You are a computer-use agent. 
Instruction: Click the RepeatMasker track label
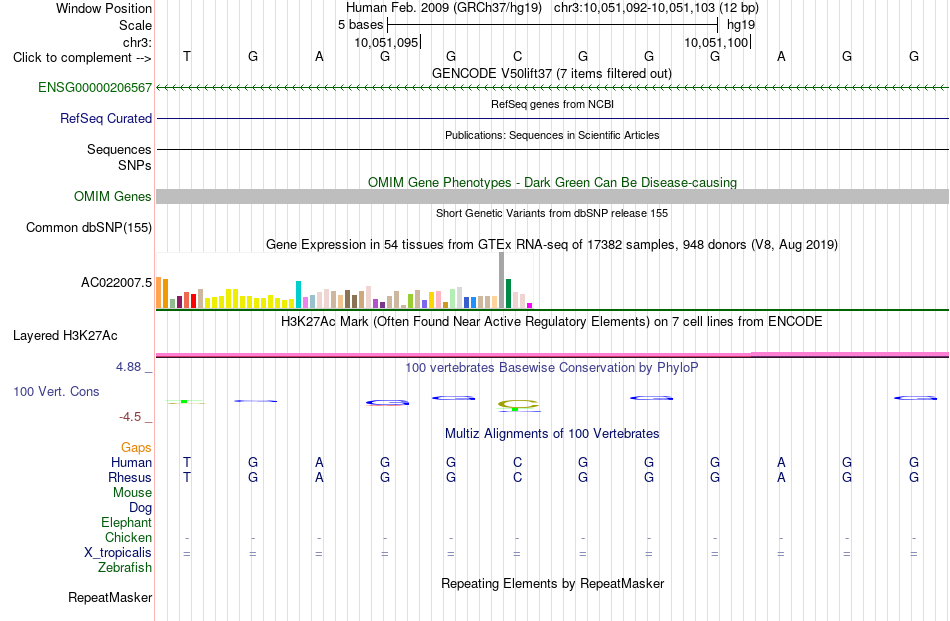[110, 597]
